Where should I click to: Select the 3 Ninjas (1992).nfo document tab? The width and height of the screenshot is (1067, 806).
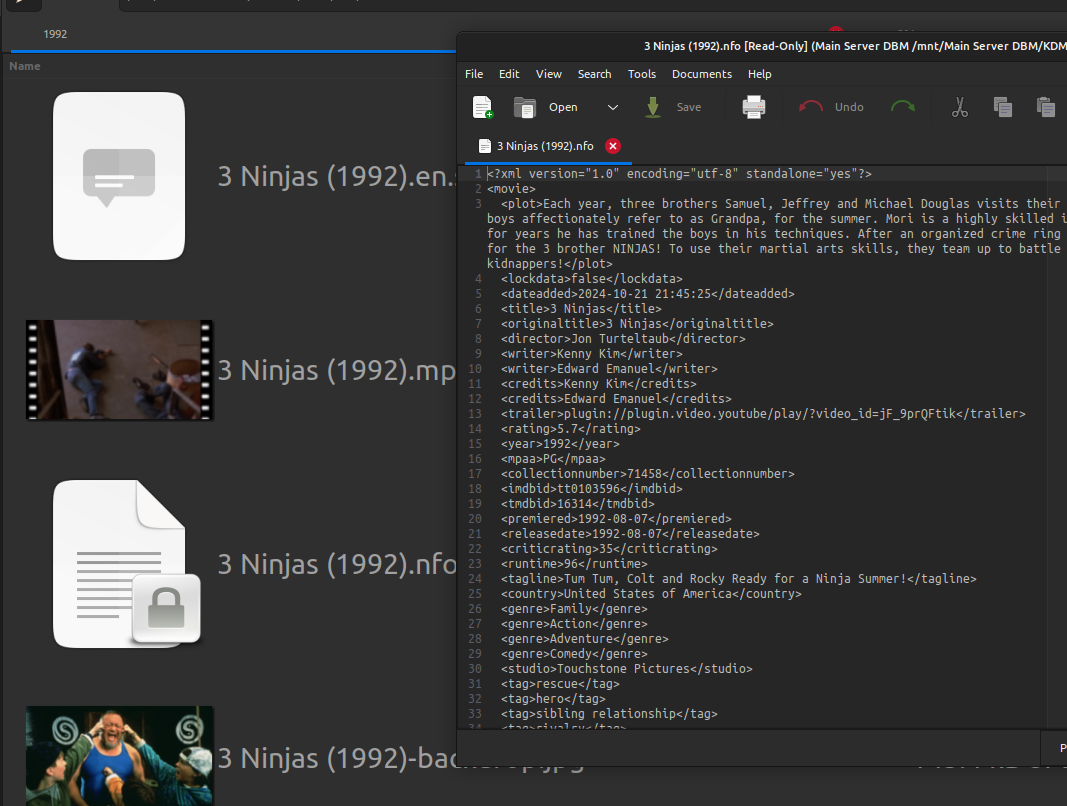pos(544,146)
